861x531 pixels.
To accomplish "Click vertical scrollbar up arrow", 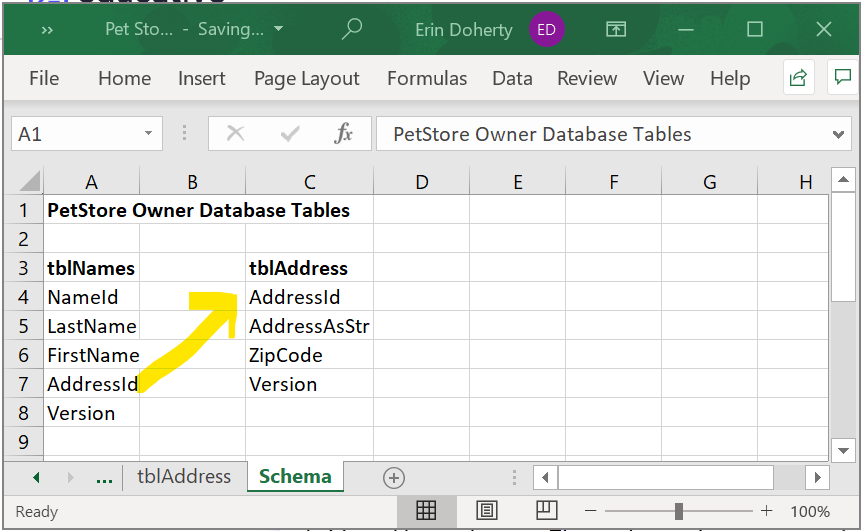I will (x=843, y=180).
